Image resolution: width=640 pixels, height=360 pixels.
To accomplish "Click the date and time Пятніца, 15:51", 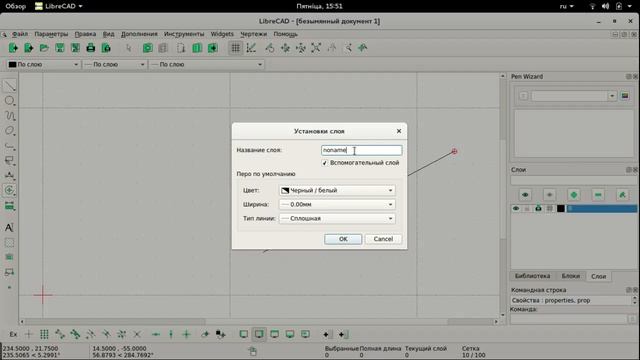I will (x=320, y=6).
